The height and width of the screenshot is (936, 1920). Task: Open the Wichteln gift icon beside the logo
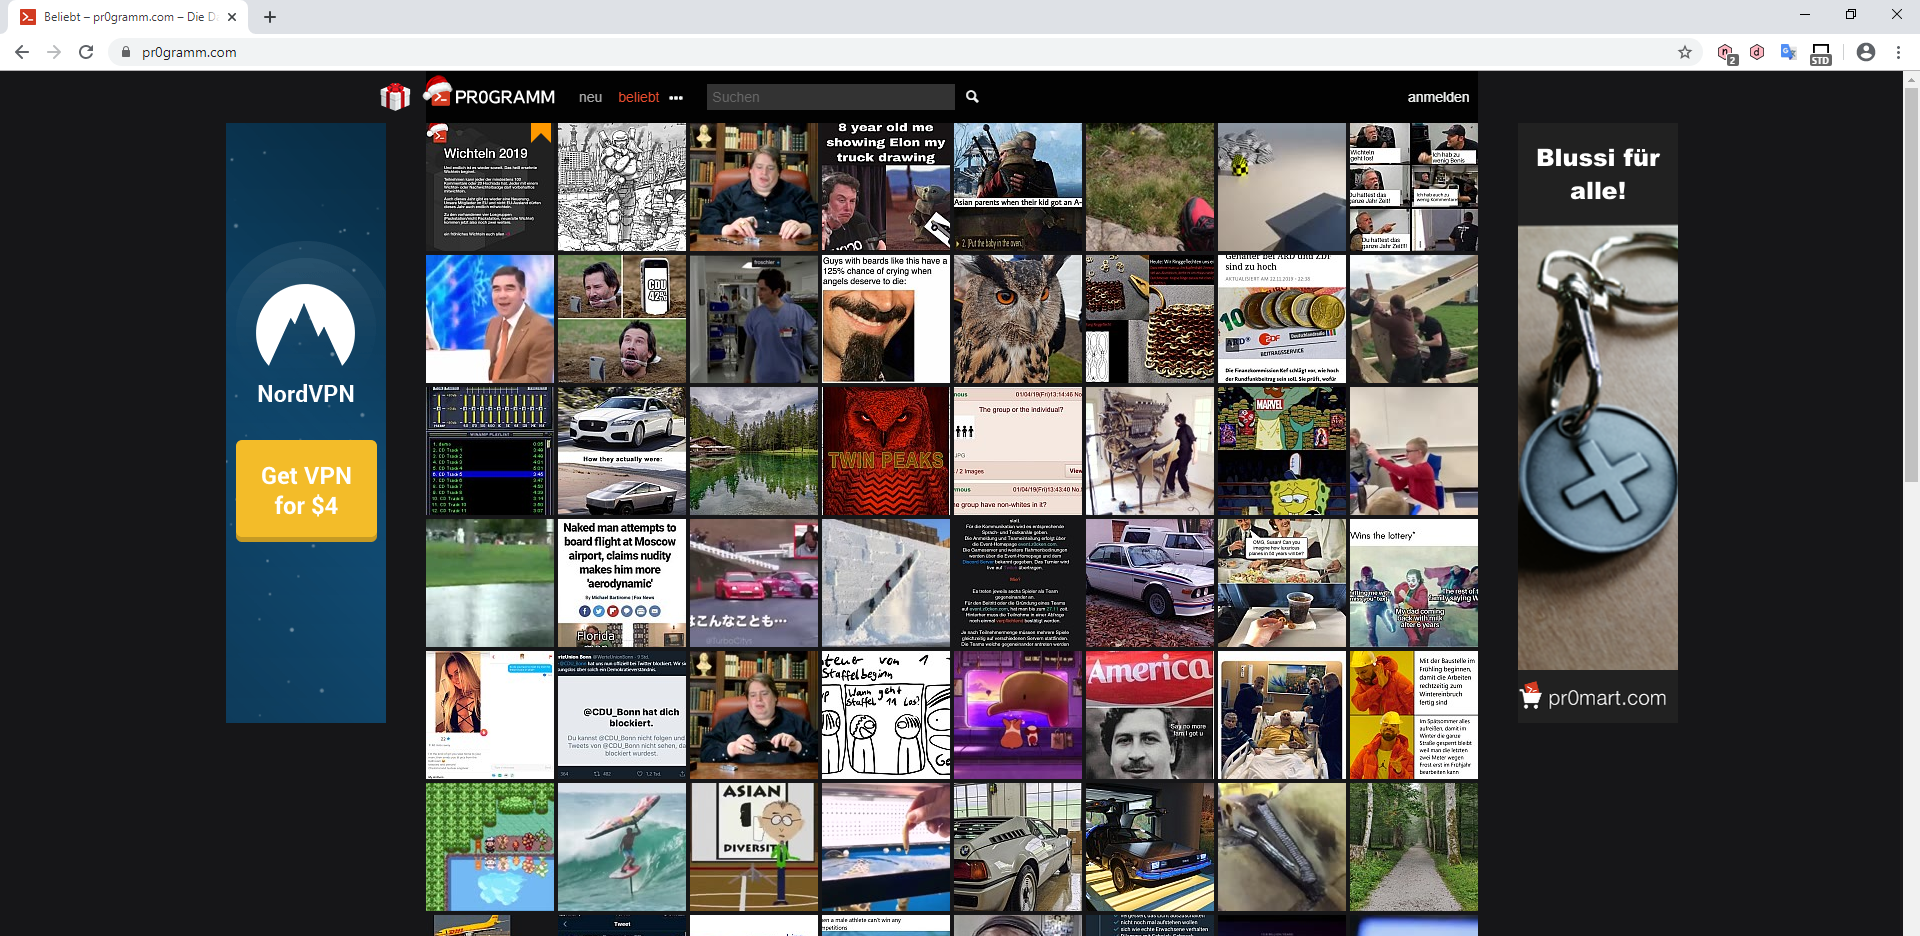[395, 96]
